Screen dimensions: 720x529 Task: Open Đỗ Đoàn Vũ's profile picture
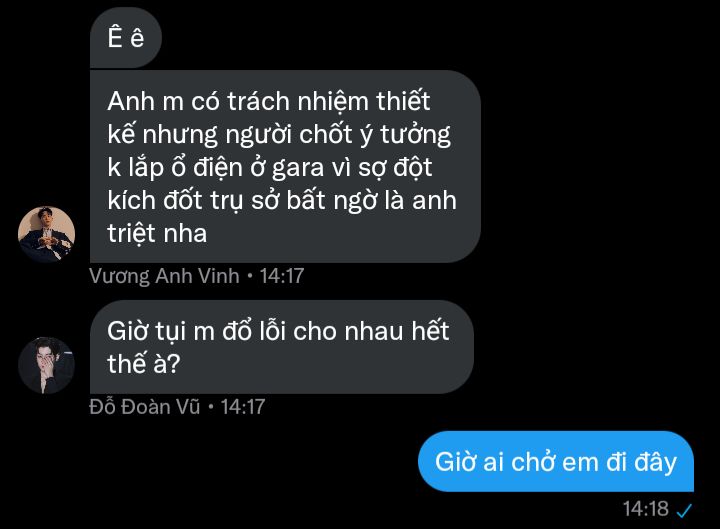[46, 366]
